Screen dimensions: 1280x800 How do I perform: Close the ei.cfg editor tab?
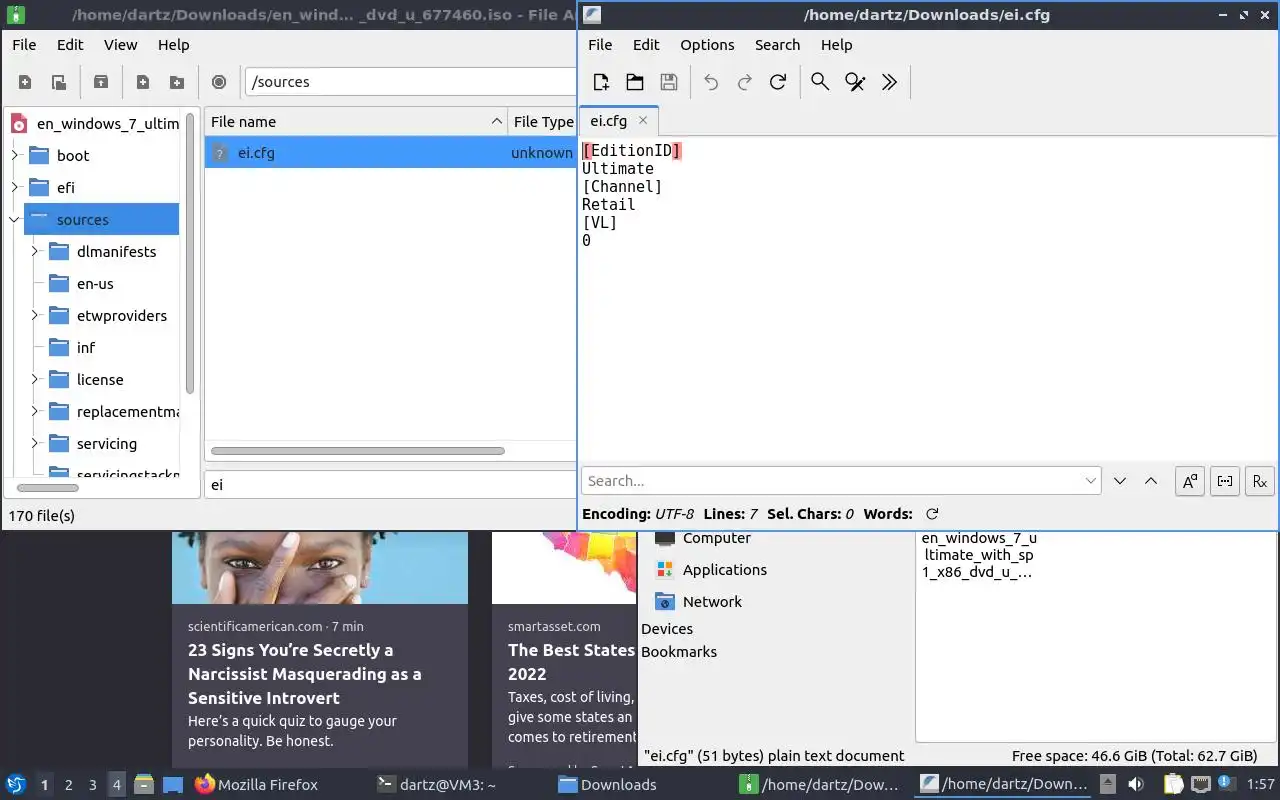[643, 121]
